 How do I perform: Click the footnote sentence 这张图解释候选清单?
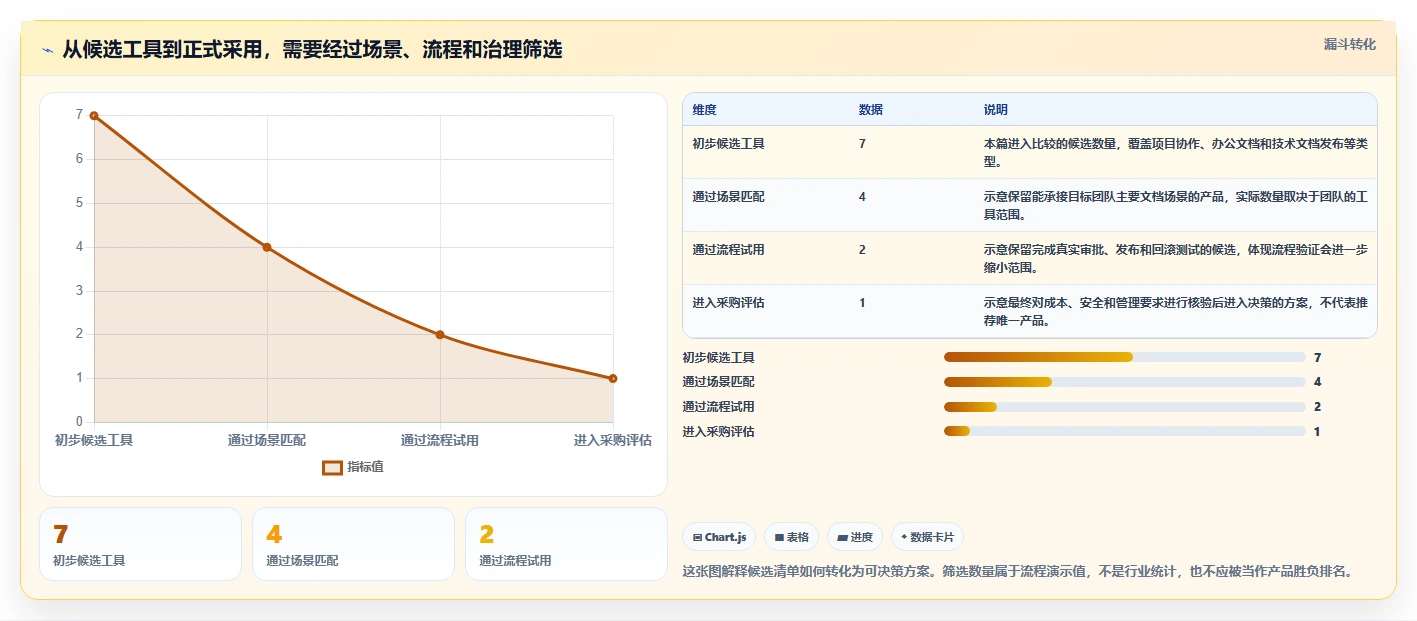1017,572
